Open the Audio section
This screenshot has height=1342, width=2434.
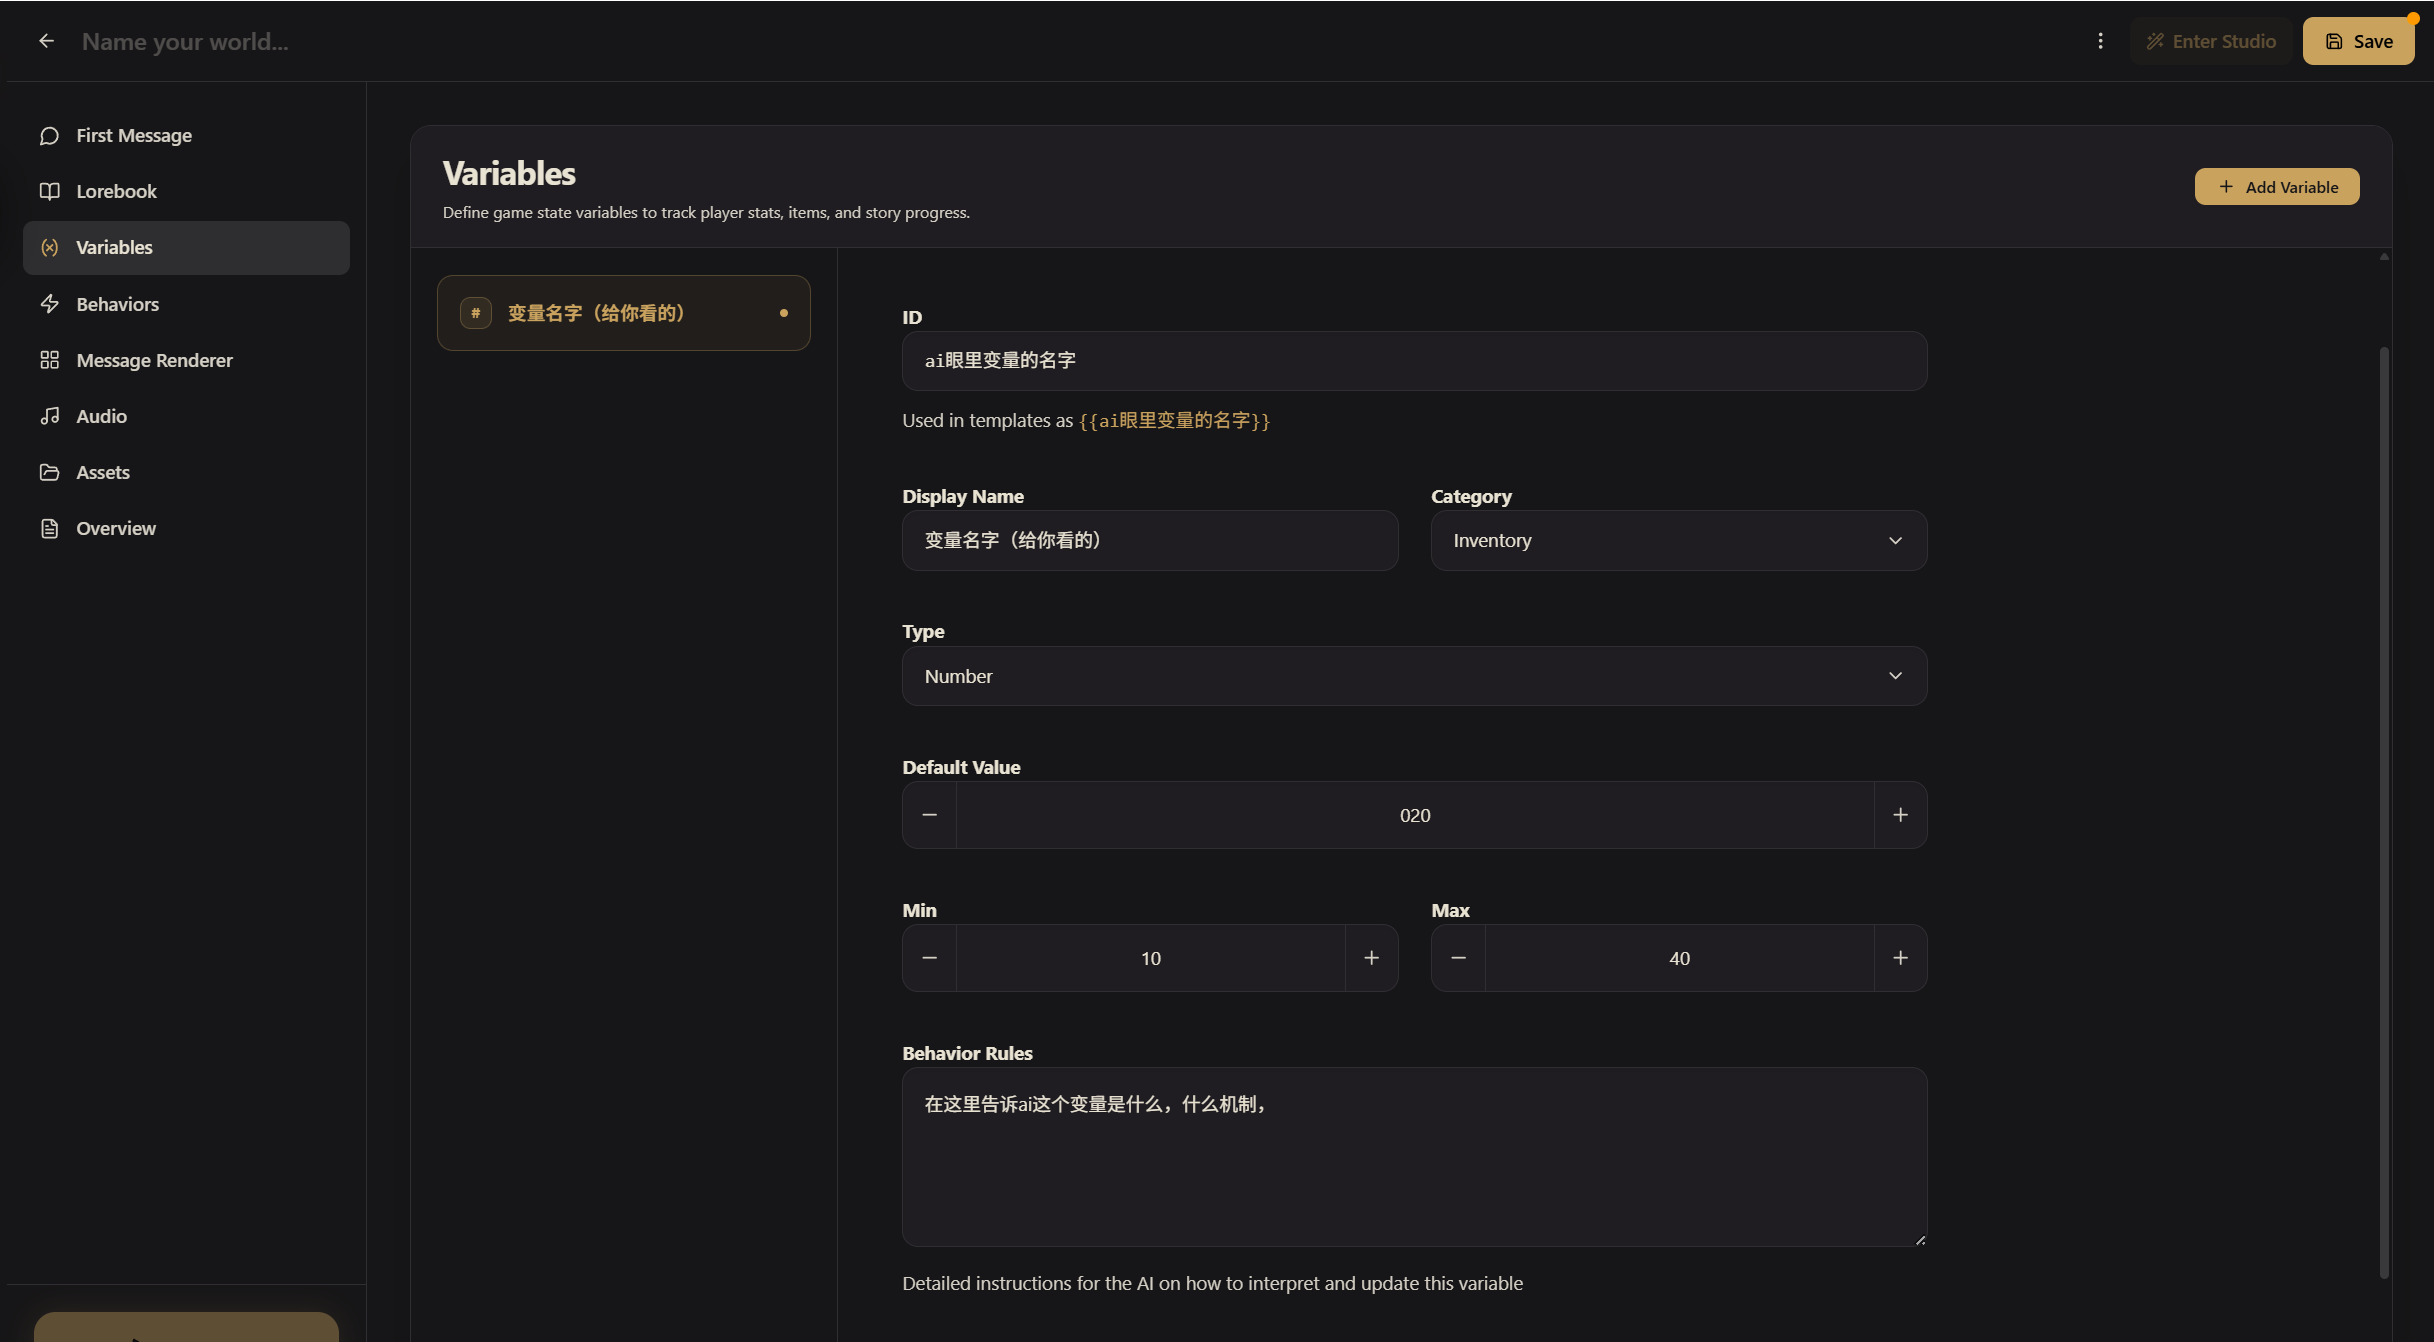[101, 416]
